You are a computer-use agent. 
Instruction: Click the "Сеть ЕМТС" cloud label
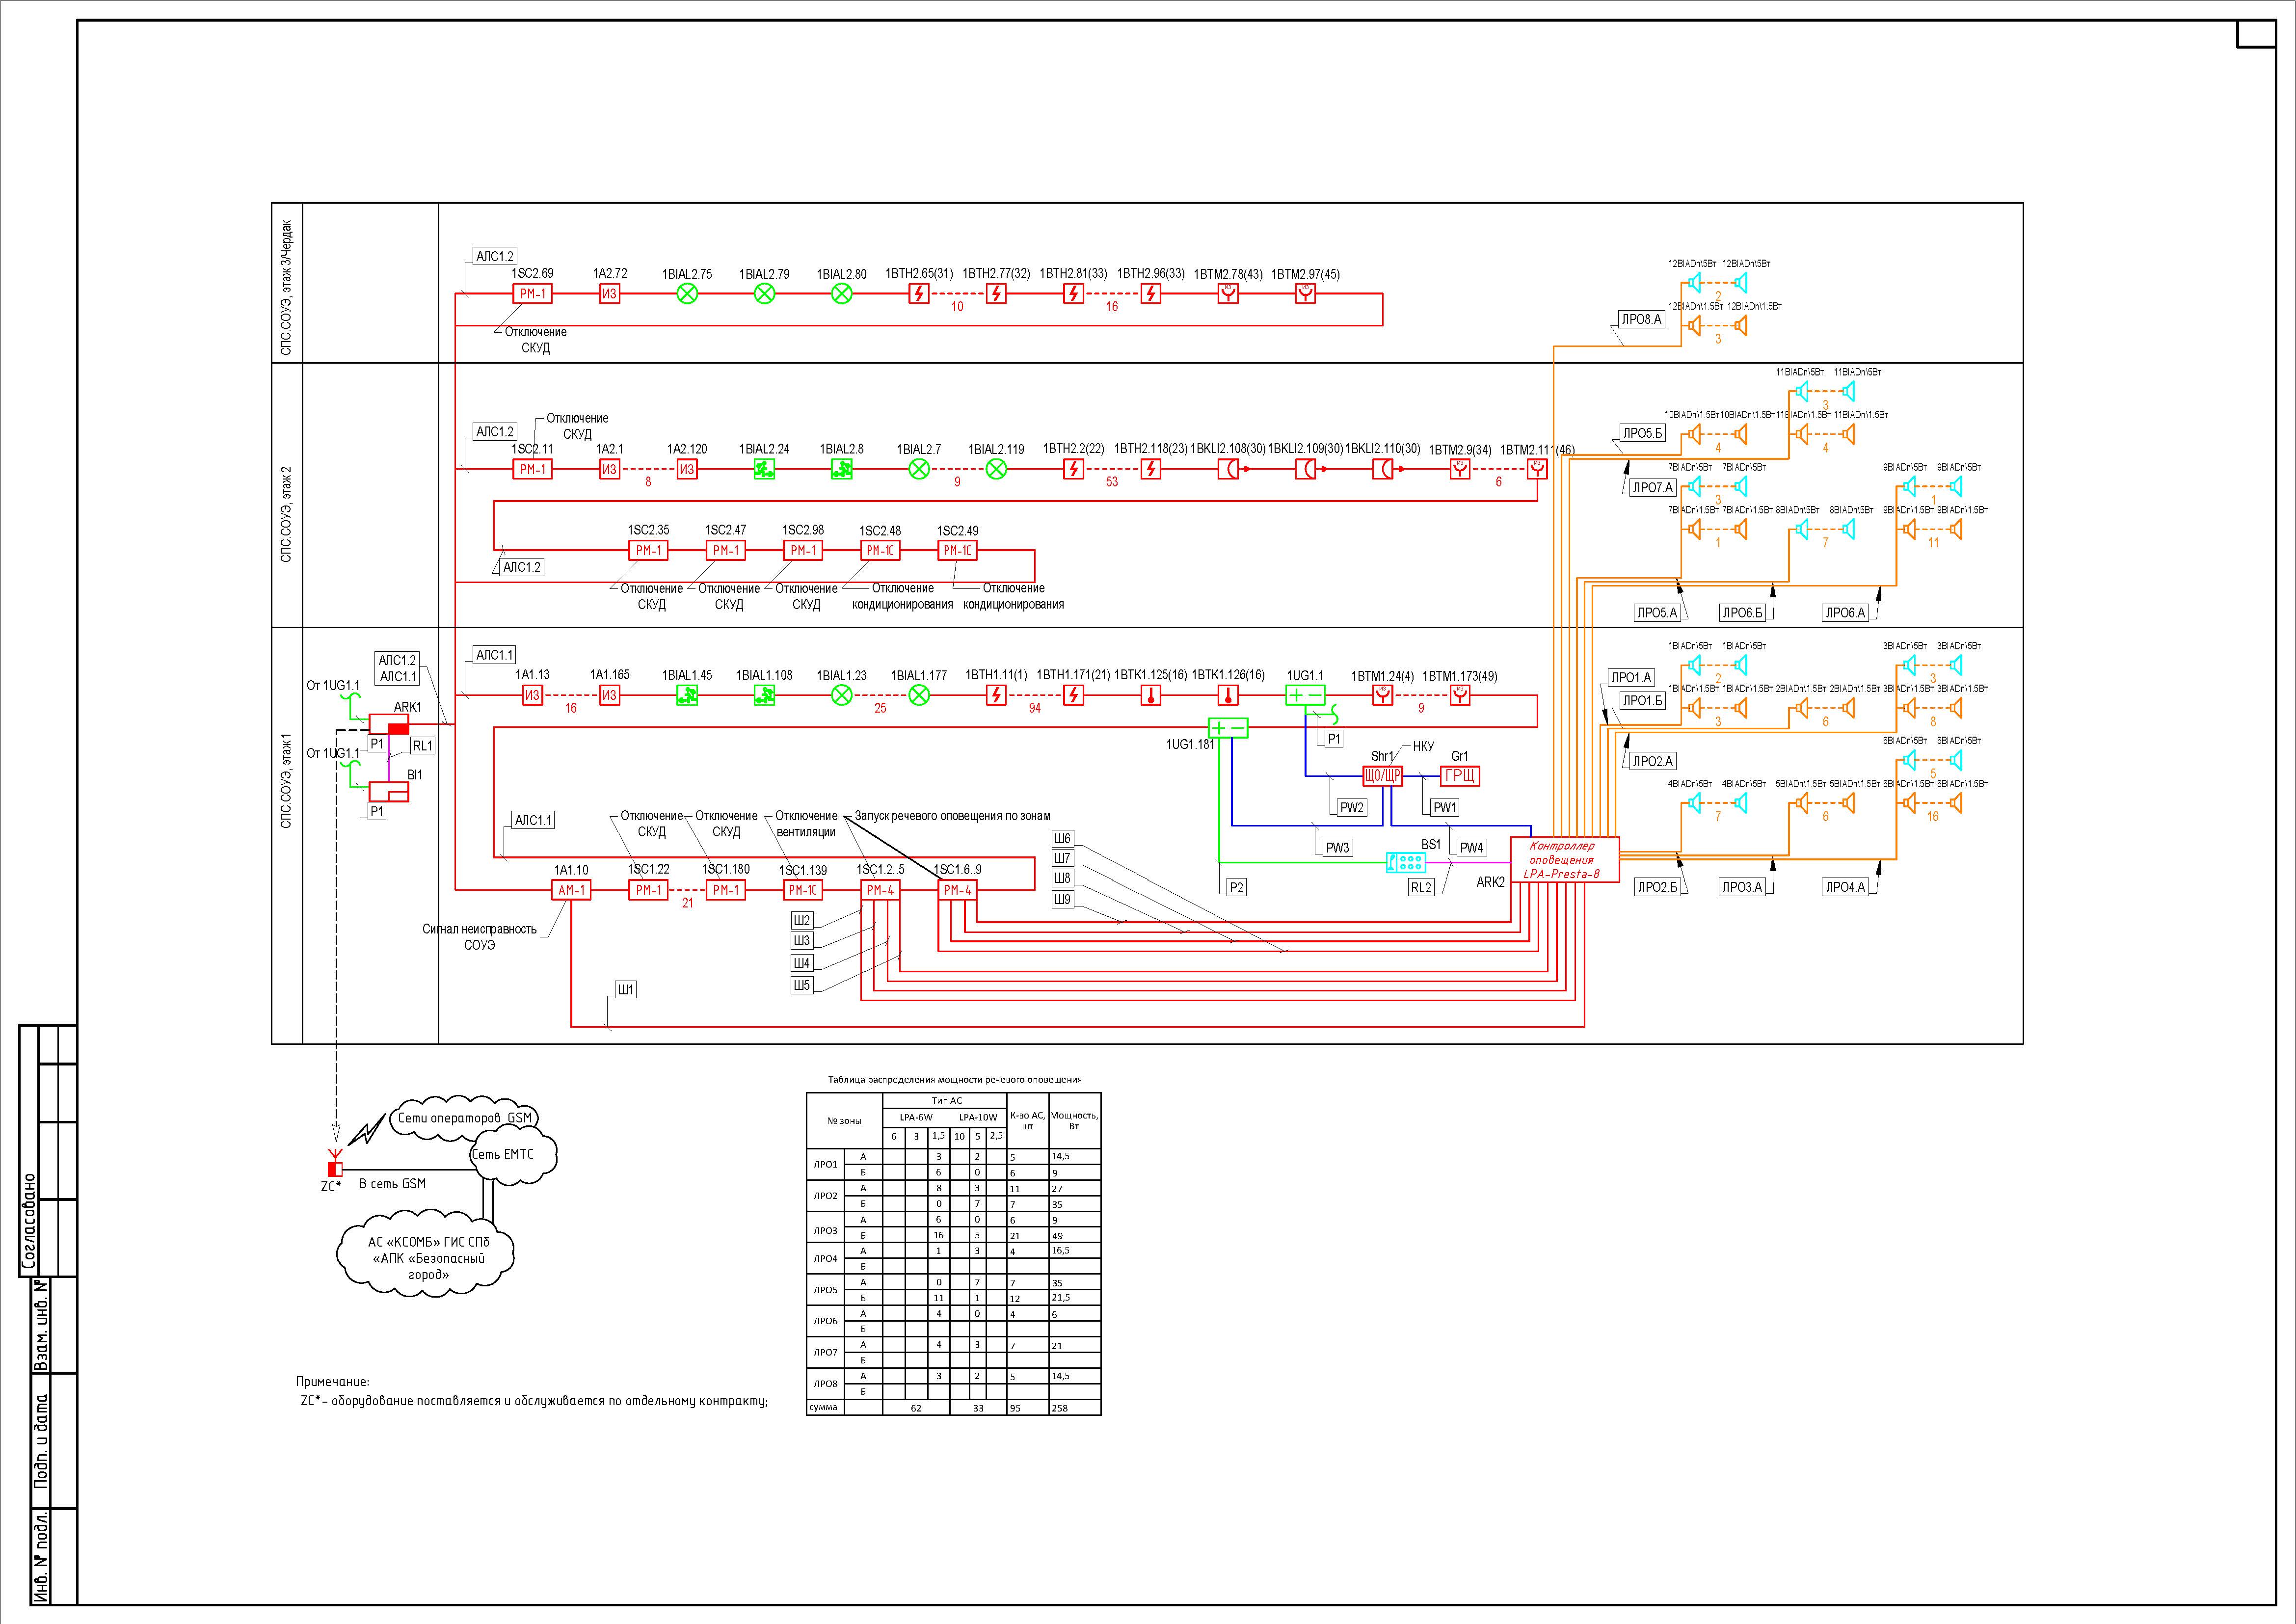pyautogui.click(x=503, y=1154)
